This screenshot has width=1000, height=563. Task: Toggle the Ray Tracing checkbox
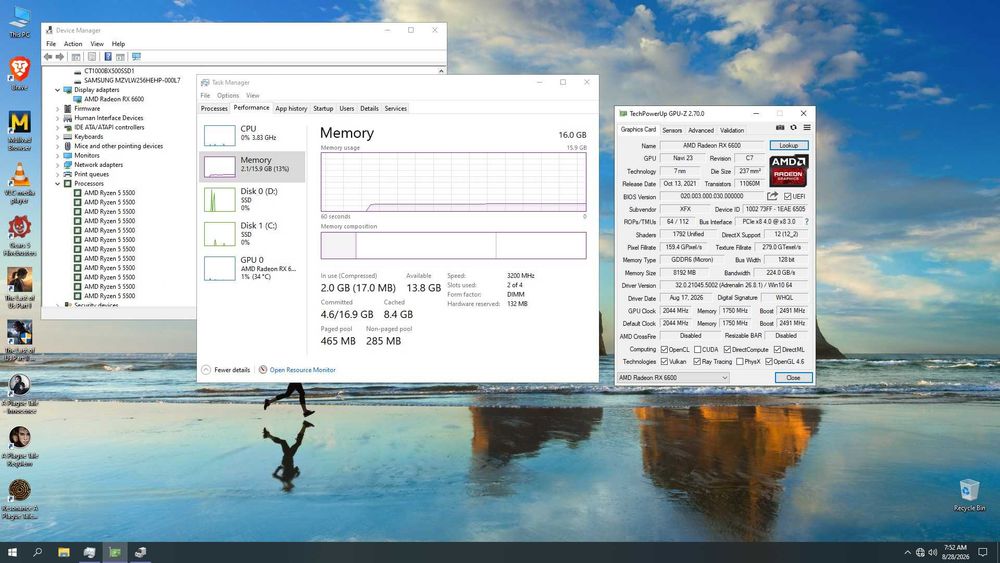[697, 362]
